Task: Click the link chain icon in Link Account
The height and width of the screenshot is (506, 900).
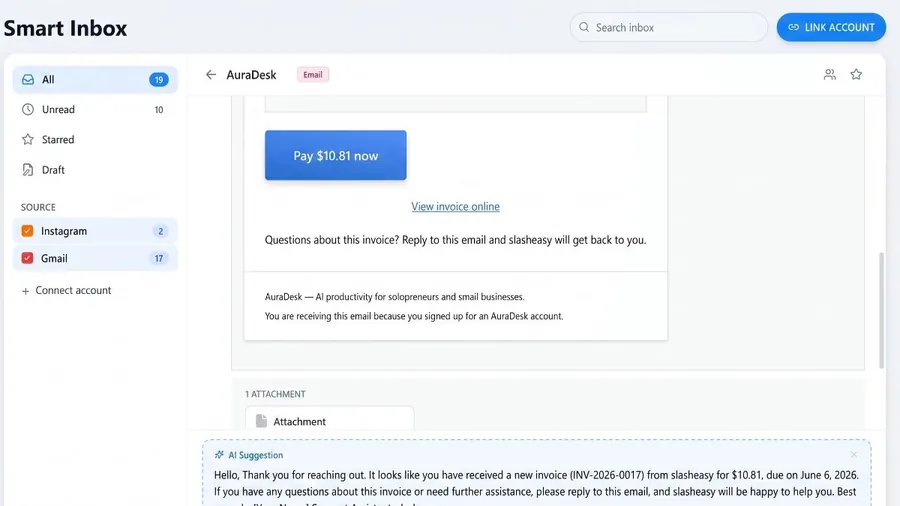Action: tap(793, 27)
